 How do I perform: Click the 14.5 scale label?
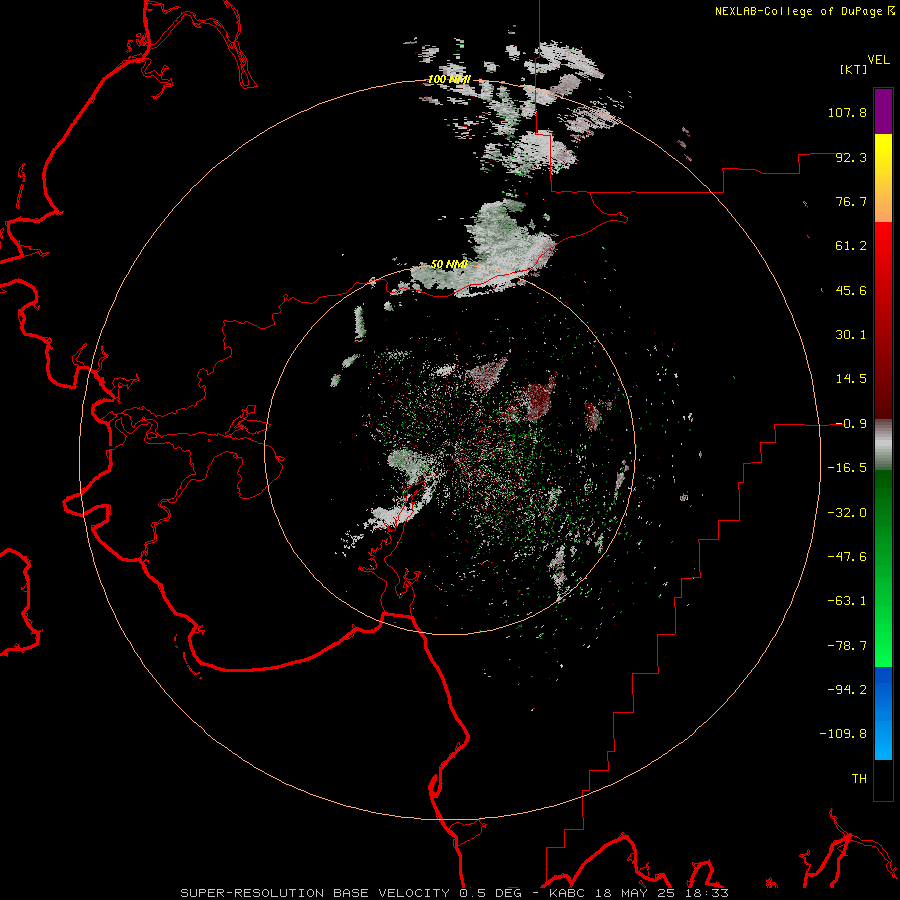[x=851, y=379]
